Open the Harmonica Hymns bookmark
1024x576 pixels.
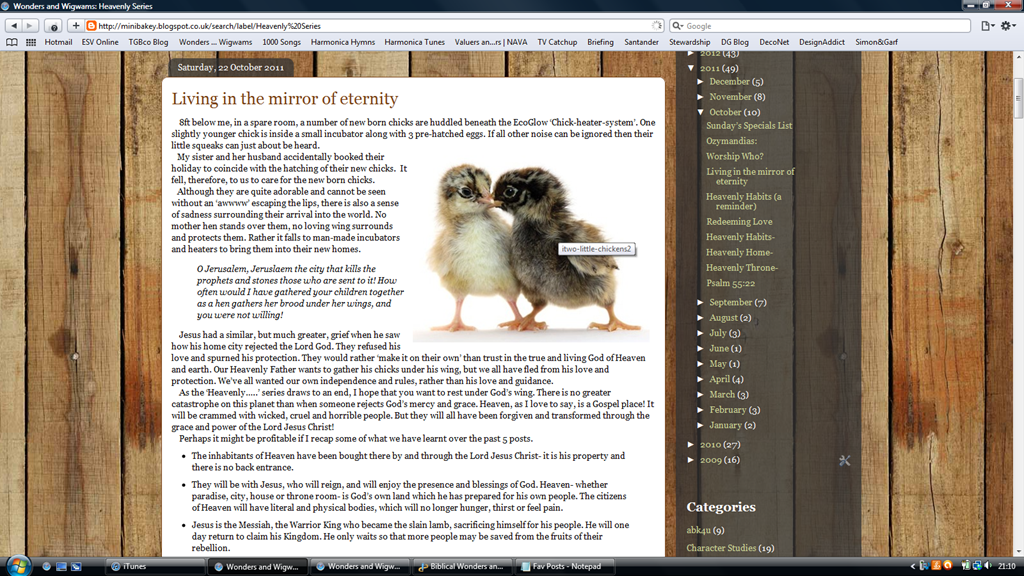point(343,42)
